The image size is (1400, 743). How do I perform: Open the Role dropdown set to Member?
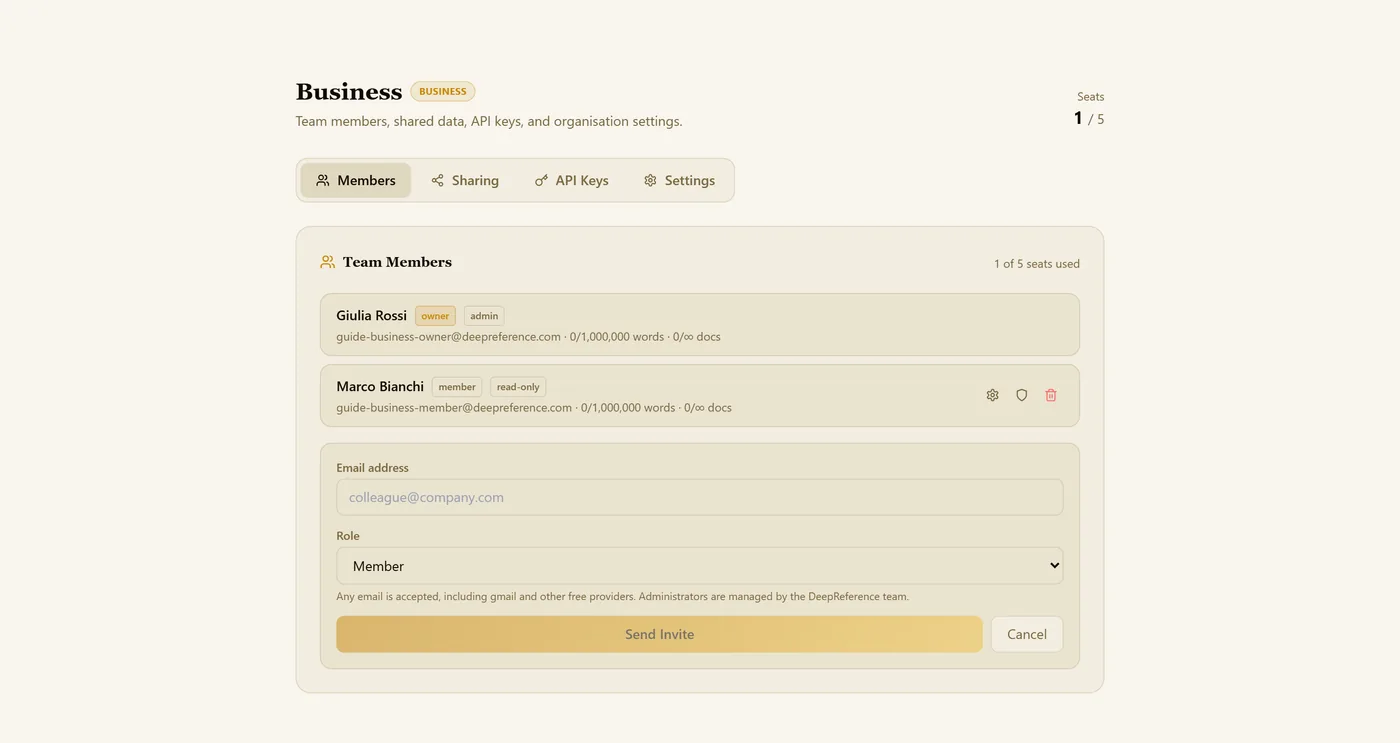tap(699, 566)
